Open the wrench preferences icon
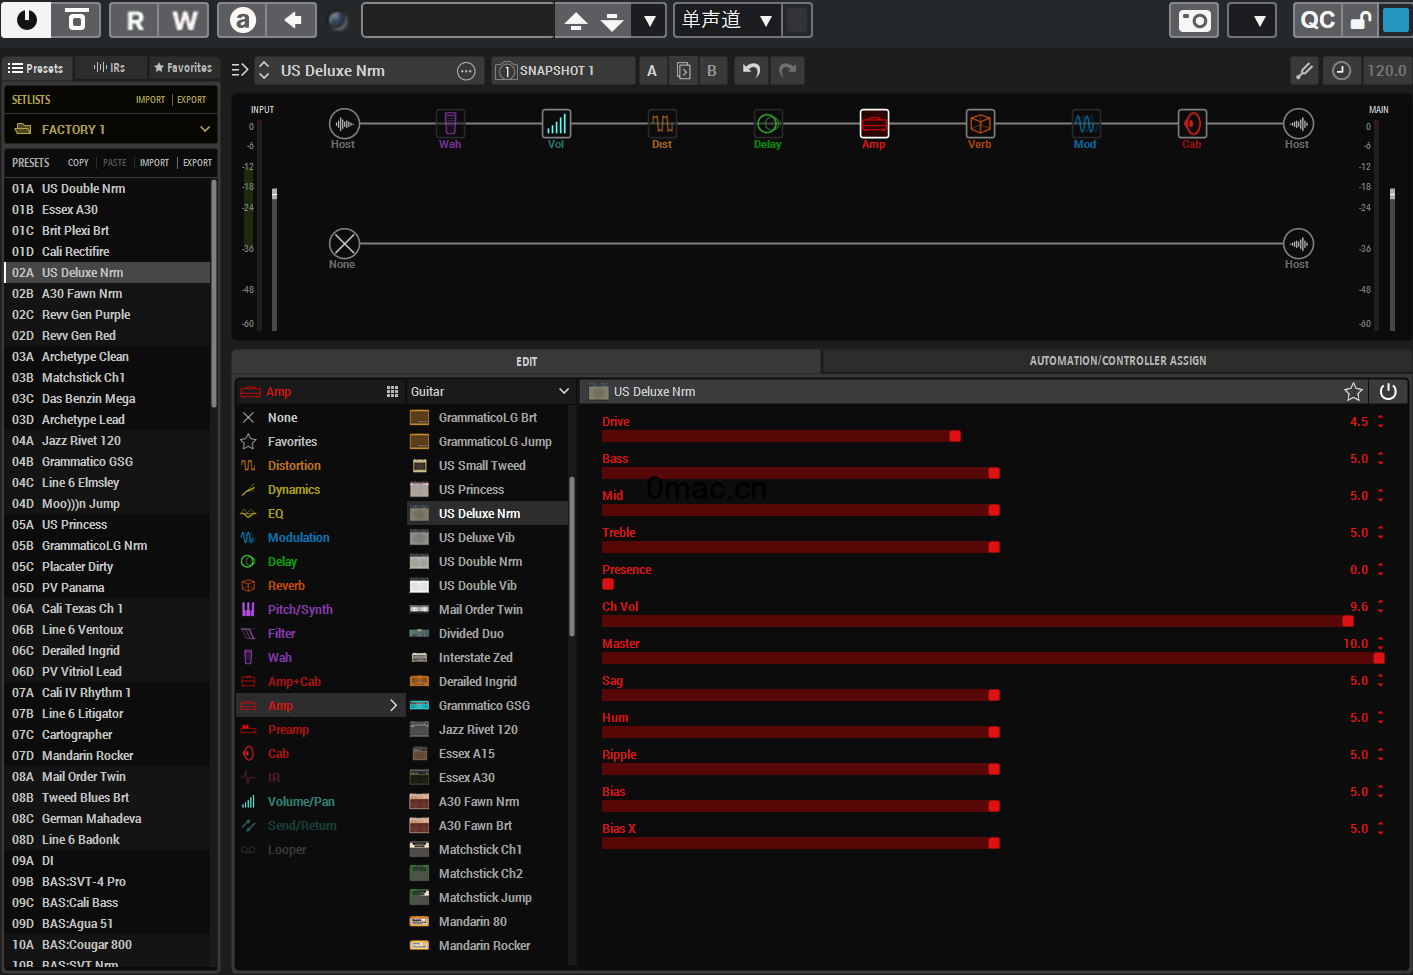 [x=1304, y=70]
